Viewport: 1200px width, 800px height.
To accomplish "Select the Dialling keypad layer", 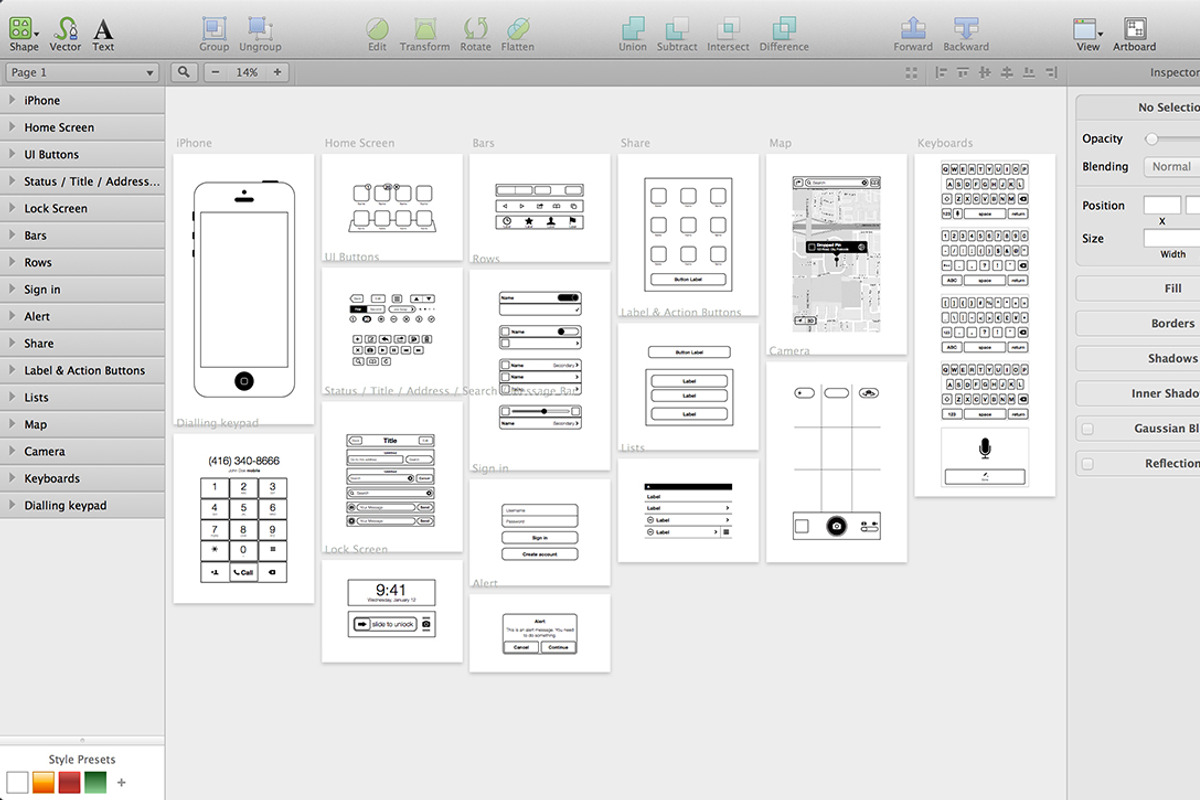I will [82, 505].
